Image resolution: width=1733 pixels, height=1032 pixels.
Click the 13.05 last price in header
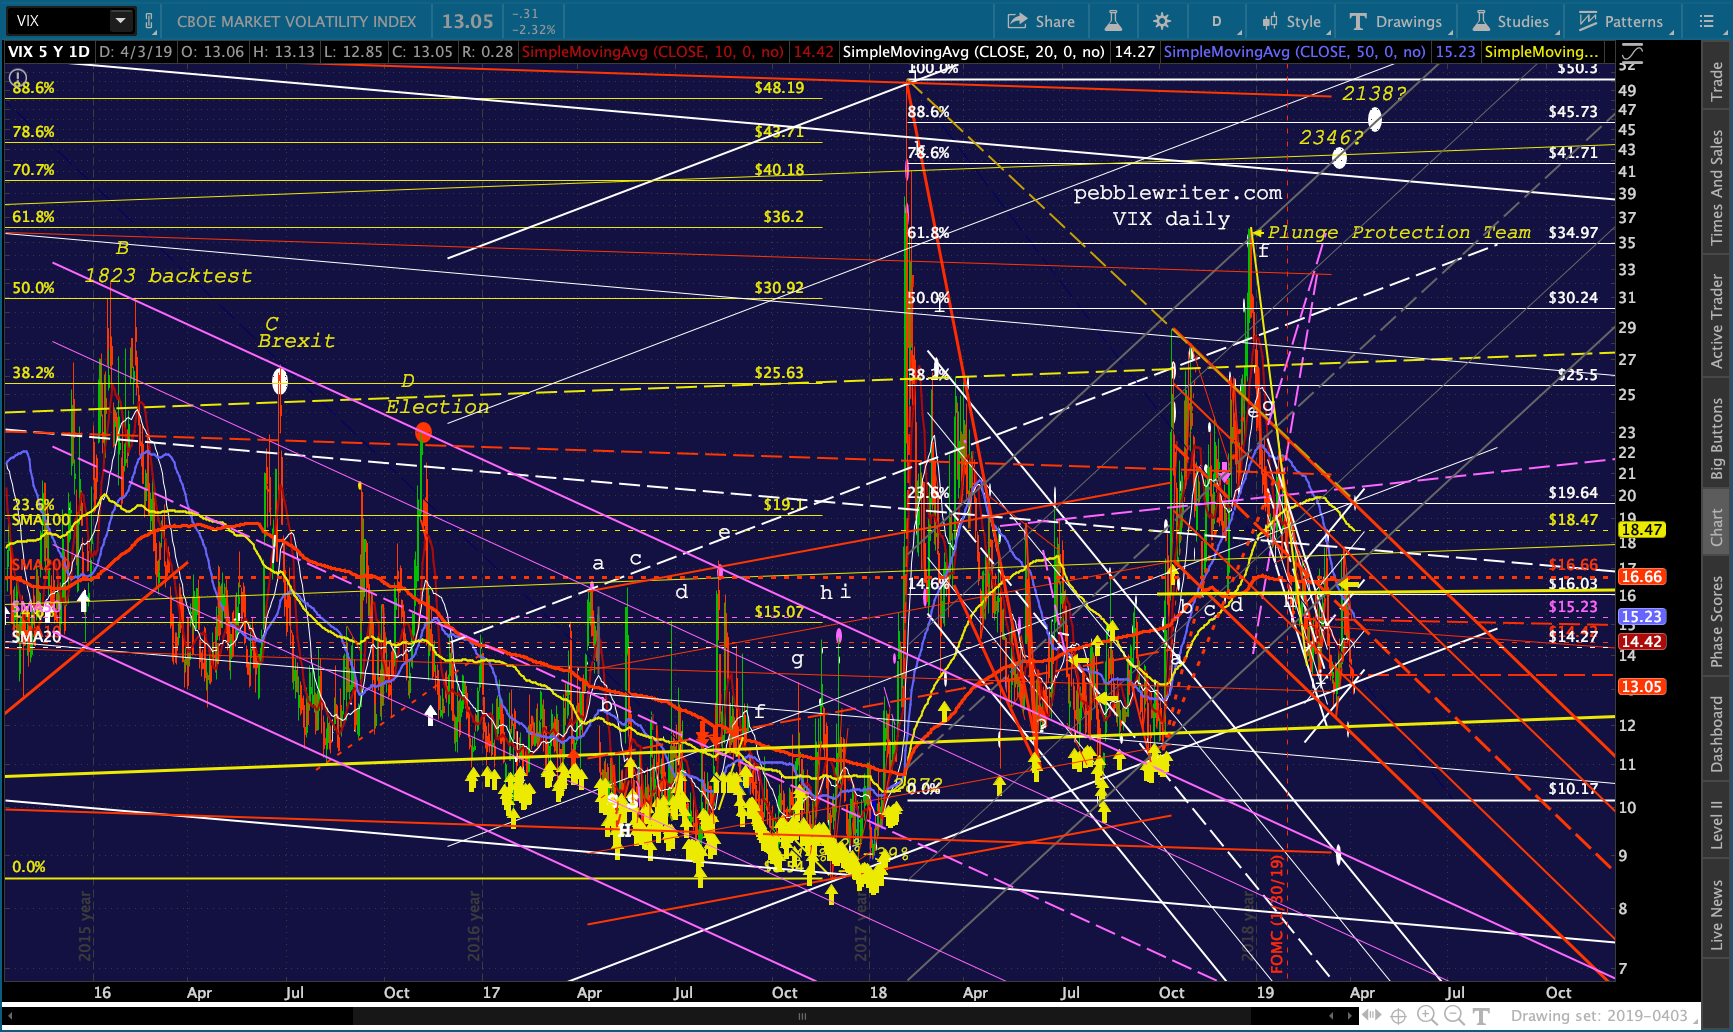coord(468,21)
